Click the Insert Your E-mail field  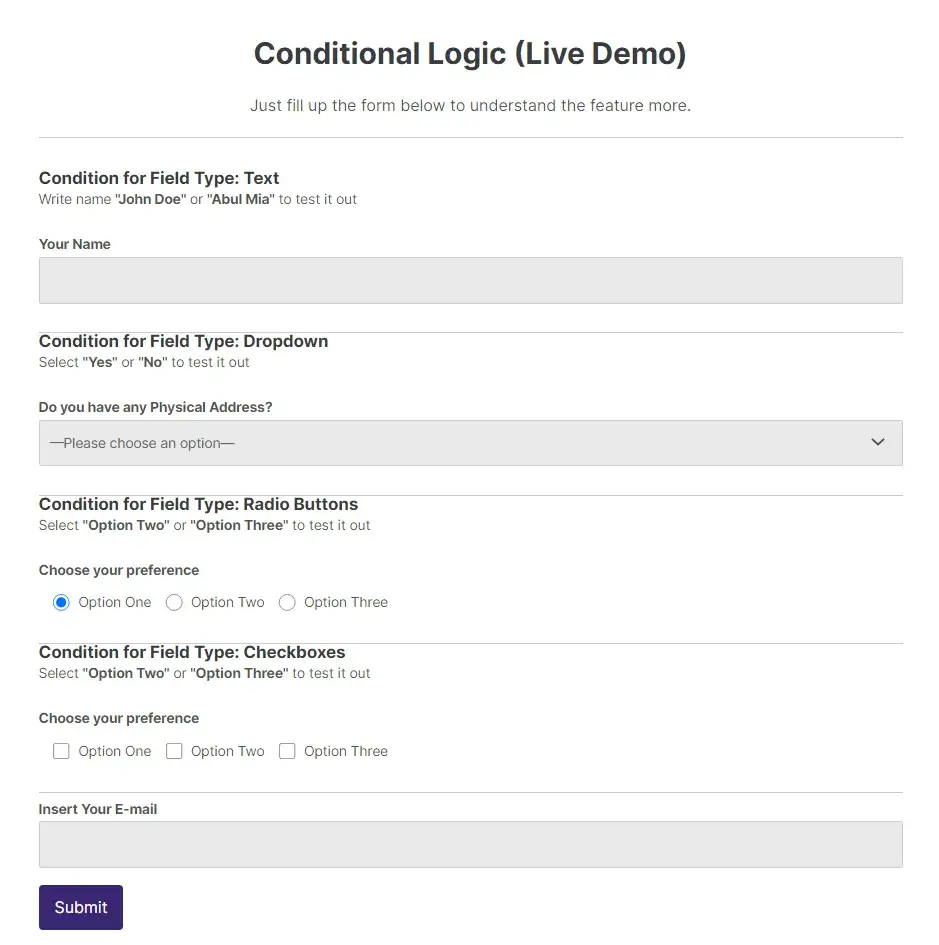pos(470,844)
